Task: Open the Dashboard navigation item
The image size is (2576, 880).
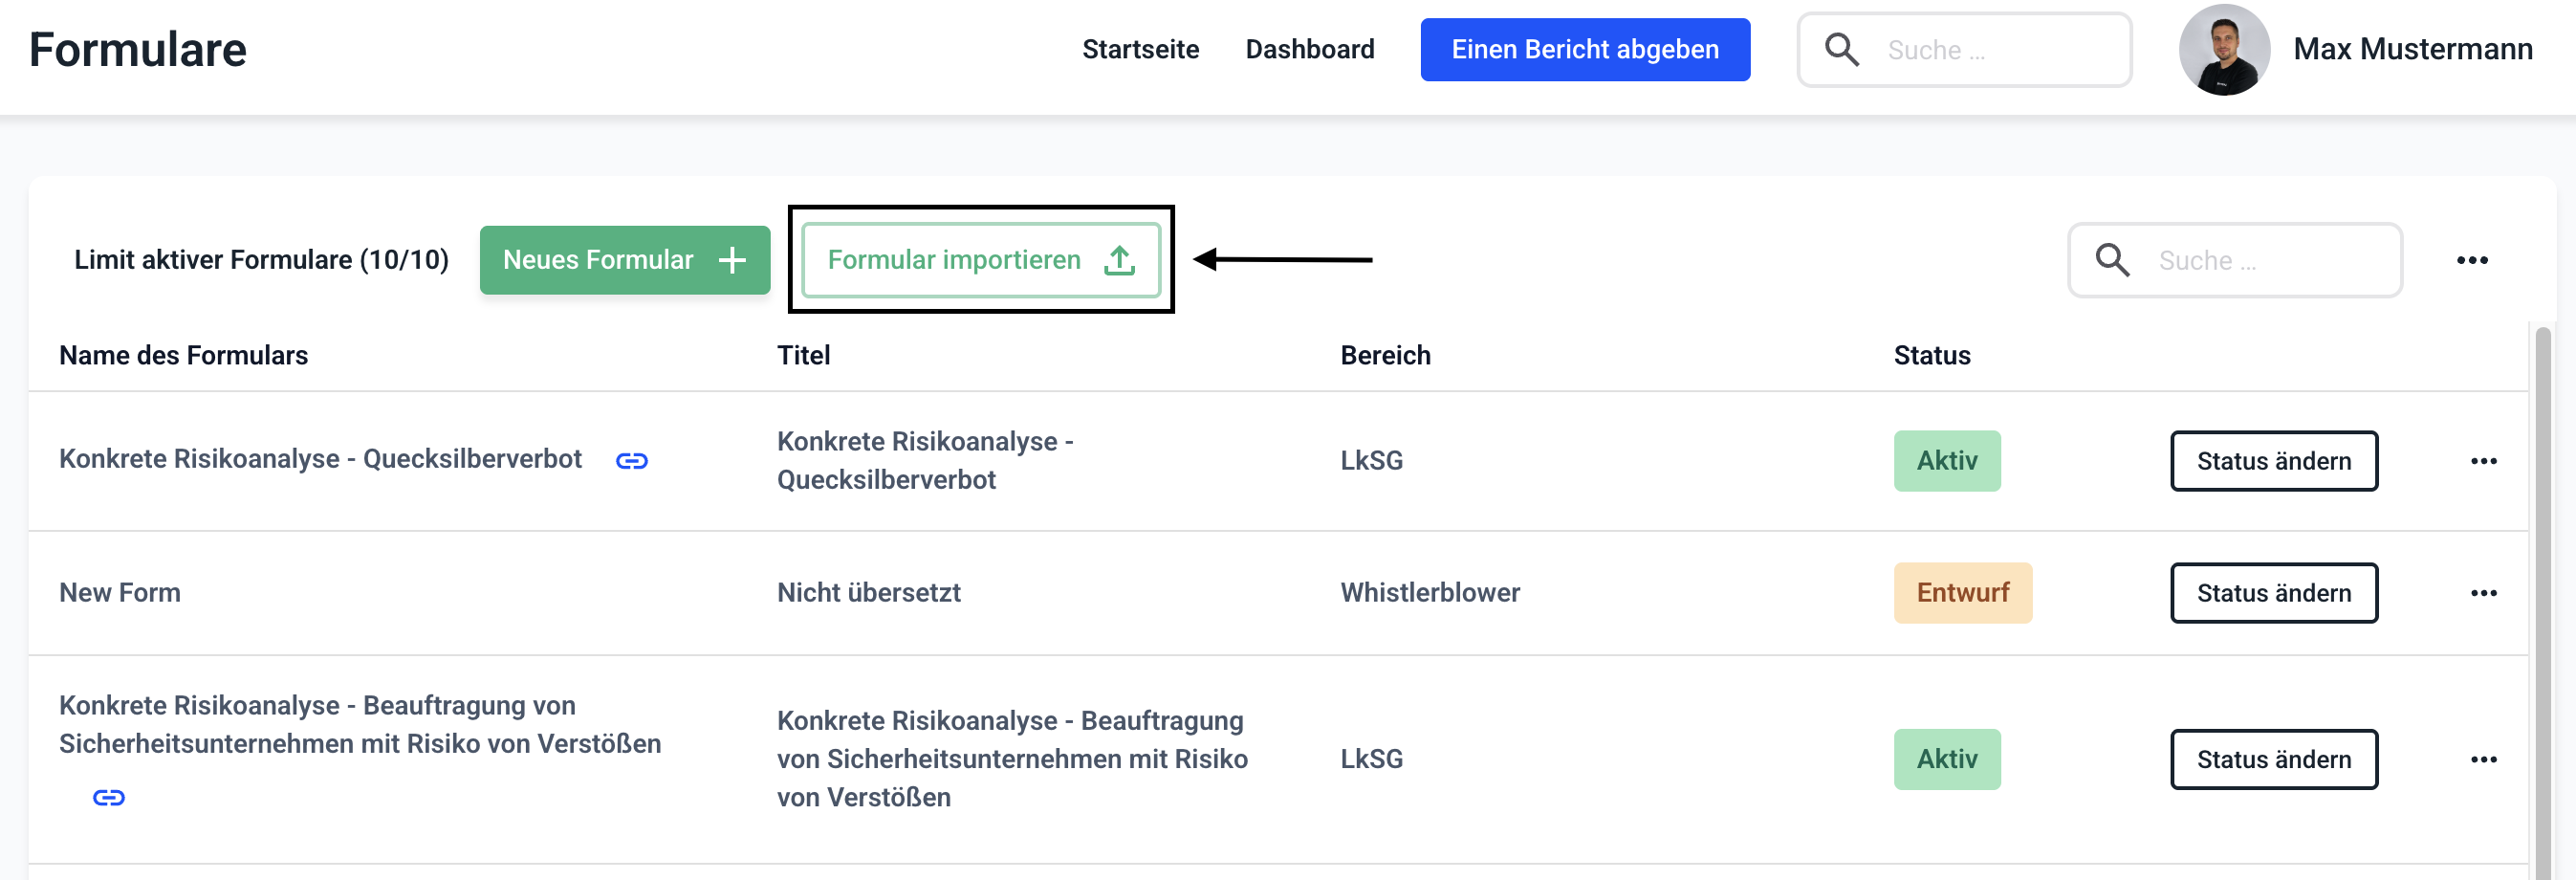Action: pyautogui.click(x=1309, y=50)
